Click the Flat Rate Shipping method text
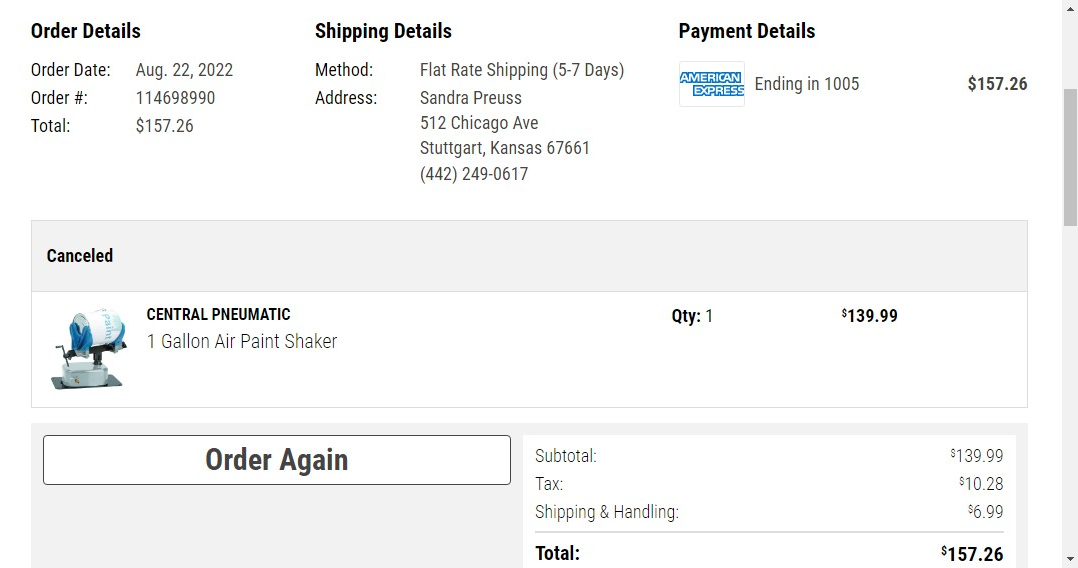 [x=522, y=70]
